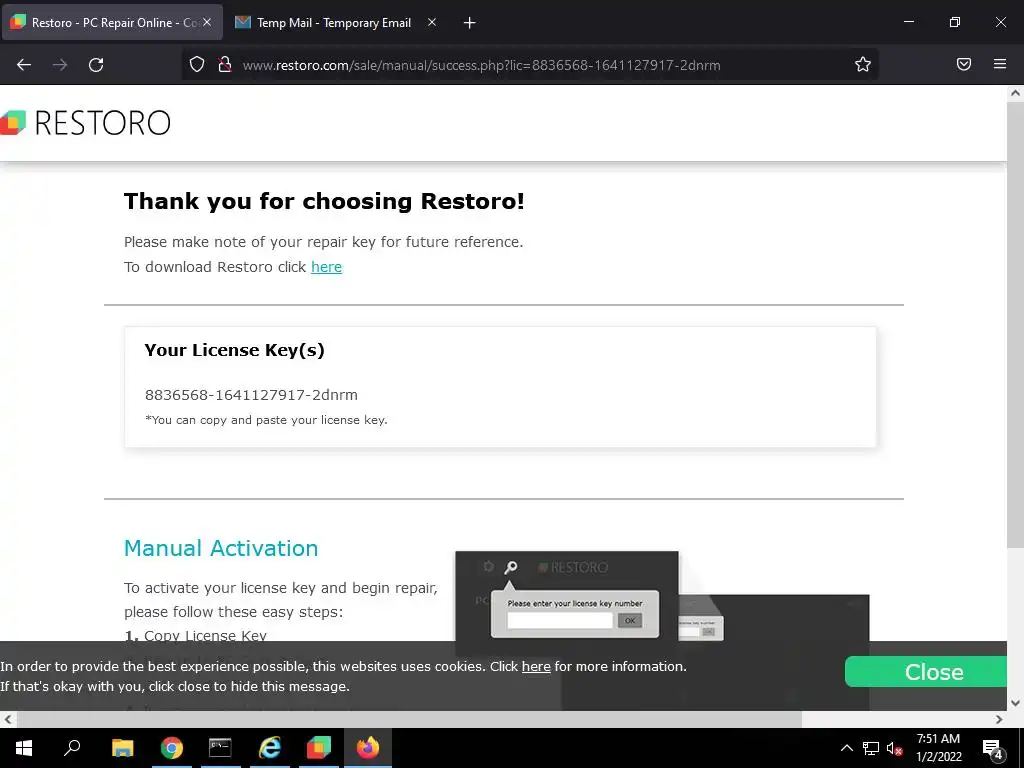Open Internet Explorer from the taskbar
Image resolution: width=1024 pixels, height=768 pixels.
tap(270, 748)
